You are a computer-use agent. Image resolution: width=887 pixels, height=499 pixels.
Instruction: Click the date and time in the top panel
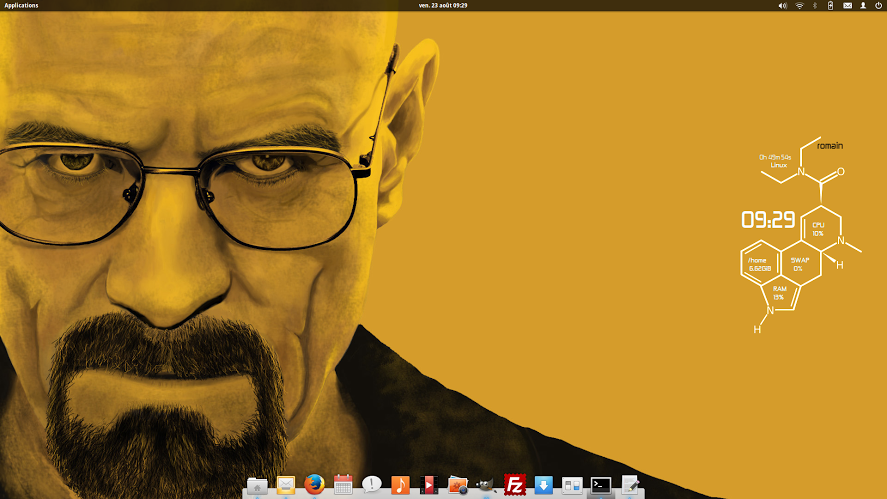[443, 5]
